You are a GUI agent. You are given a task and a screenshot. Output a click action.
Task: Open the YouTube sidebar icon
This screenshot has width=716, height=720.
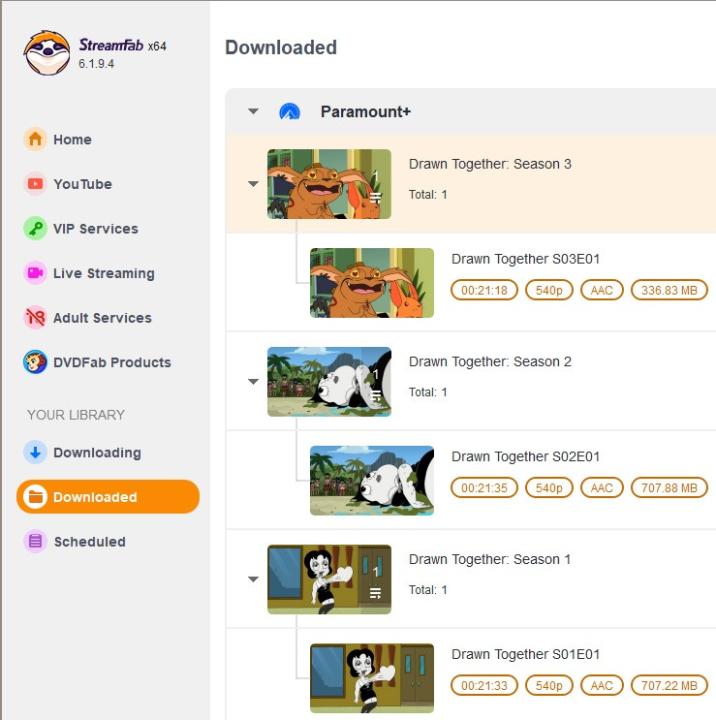click(x=35, y=184)
